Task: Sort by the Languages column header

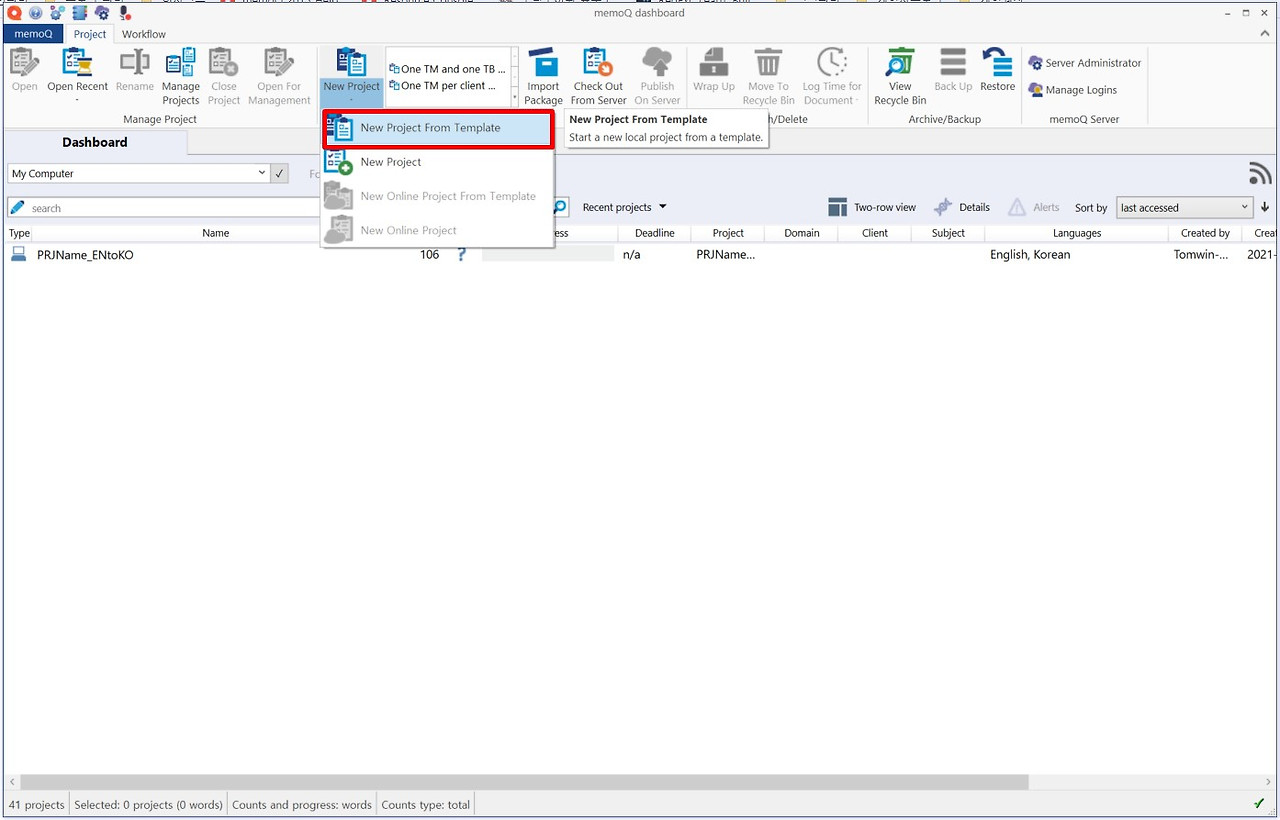Action: (1077, 233)
